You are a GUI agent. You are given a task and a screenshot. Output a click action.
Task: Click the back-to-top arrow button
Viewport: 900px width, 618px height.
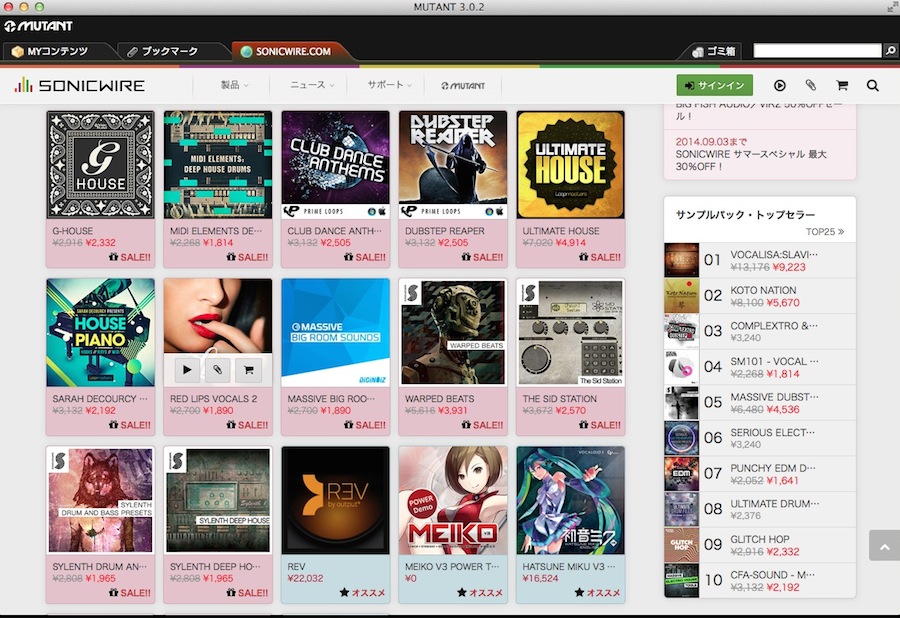pos(885,546)
